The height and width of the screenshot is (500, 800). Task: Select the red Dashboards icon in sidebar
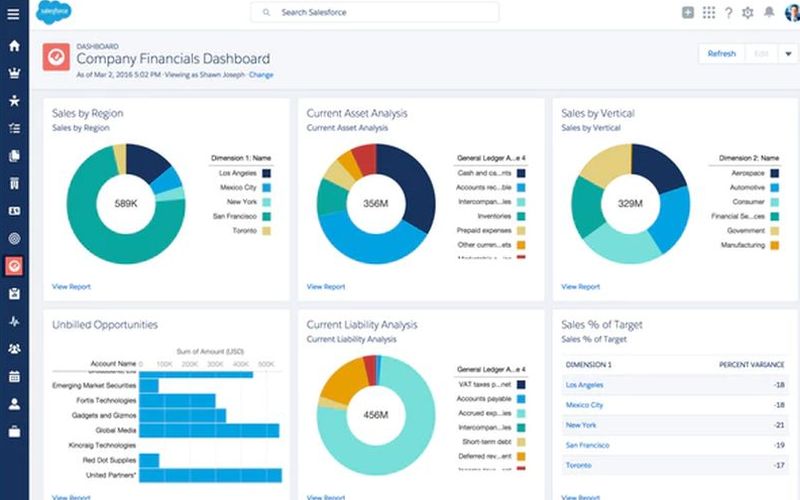14,266
